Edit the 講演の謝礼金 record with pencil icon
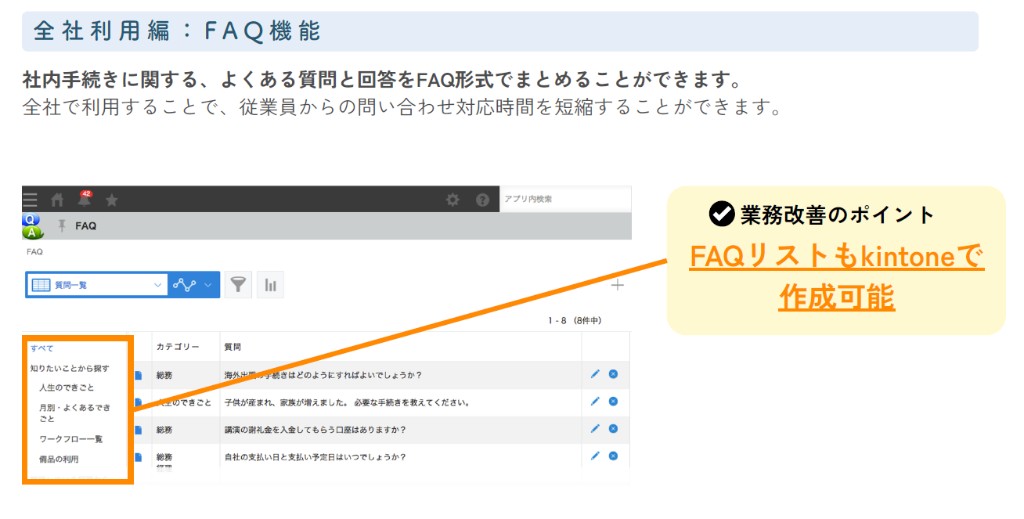The image size is (1024, 519). point(594,429)
